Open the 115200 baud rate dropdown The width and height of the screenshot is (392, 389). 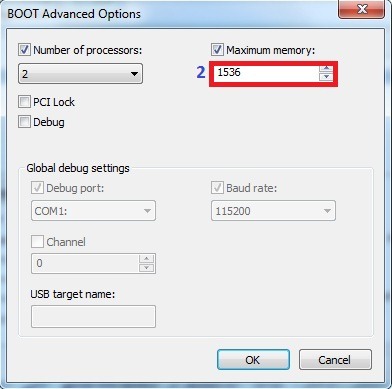(273, 210)
